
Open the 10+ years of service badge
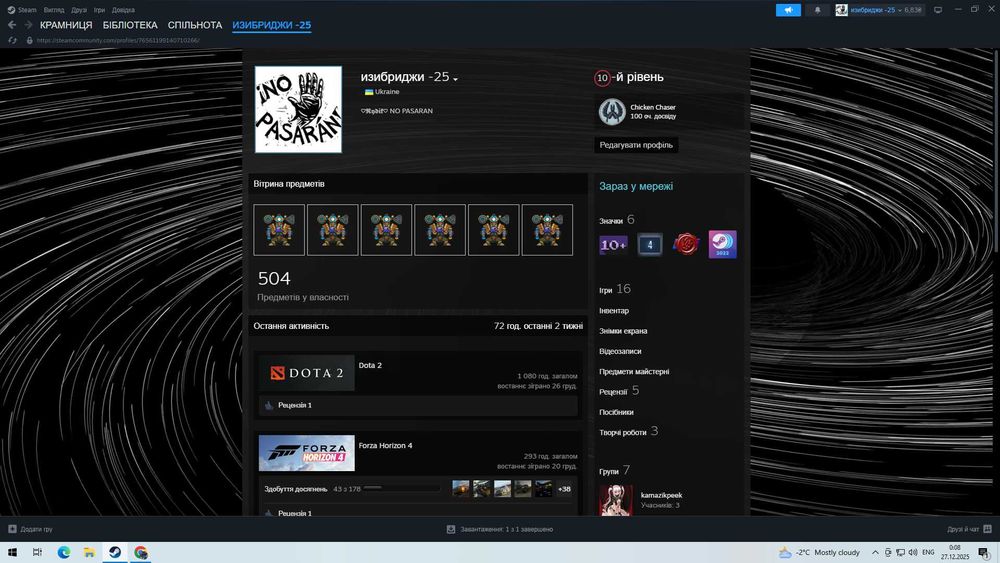(x=613, y=244)
